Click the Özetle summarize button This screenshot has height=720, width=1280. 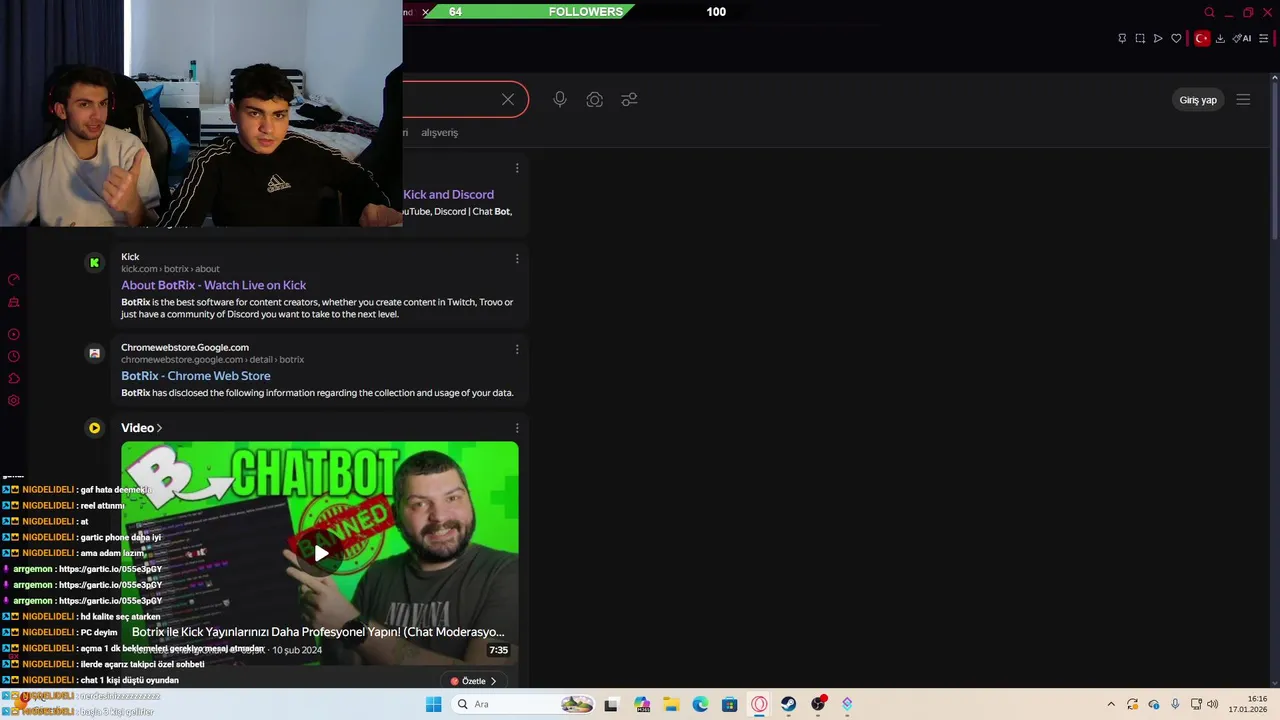coord(473,681)
